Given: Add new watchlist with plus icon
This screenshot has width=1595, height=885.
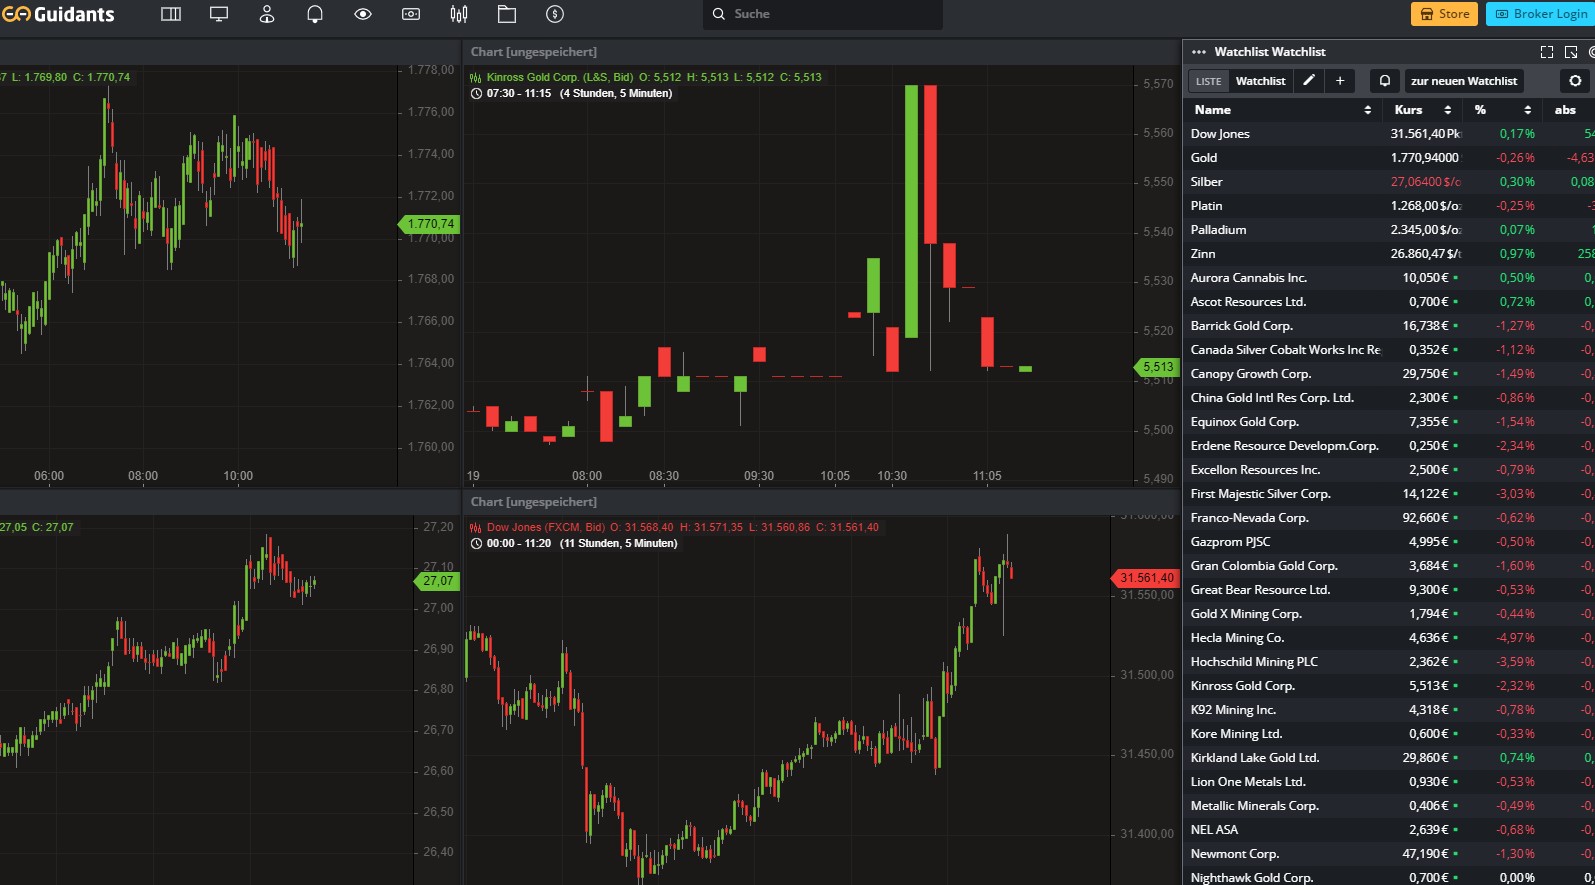Looking at the screenshot, I should pyautogui.click(x=1340, y=81).
